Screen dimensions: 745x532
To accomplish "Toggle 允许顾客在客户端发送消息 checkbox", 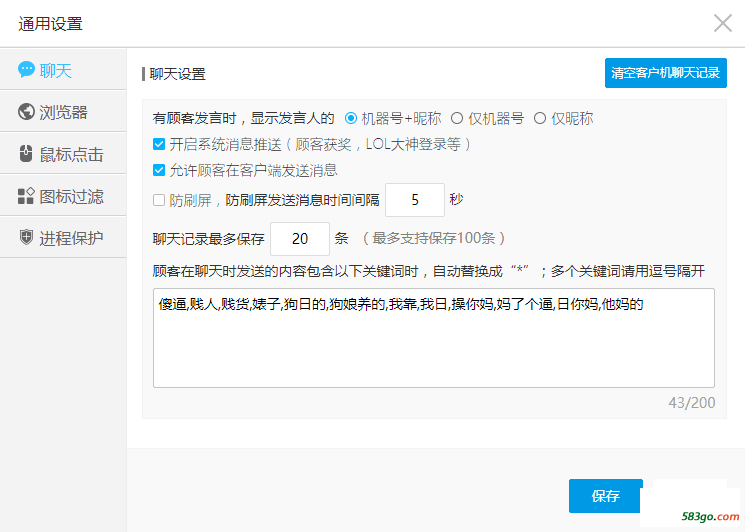I will click(x=159, y=170).
